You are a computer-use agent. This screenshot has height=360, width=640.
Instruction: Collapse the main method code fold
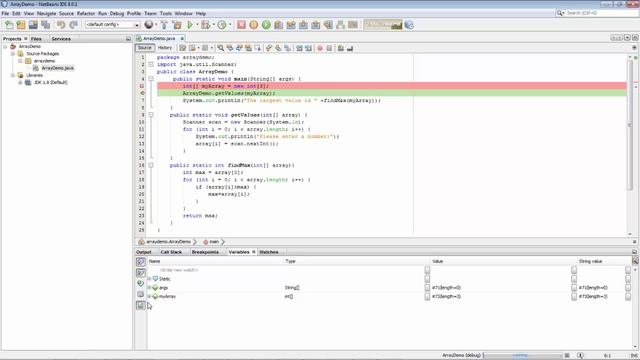click(151, 79)
